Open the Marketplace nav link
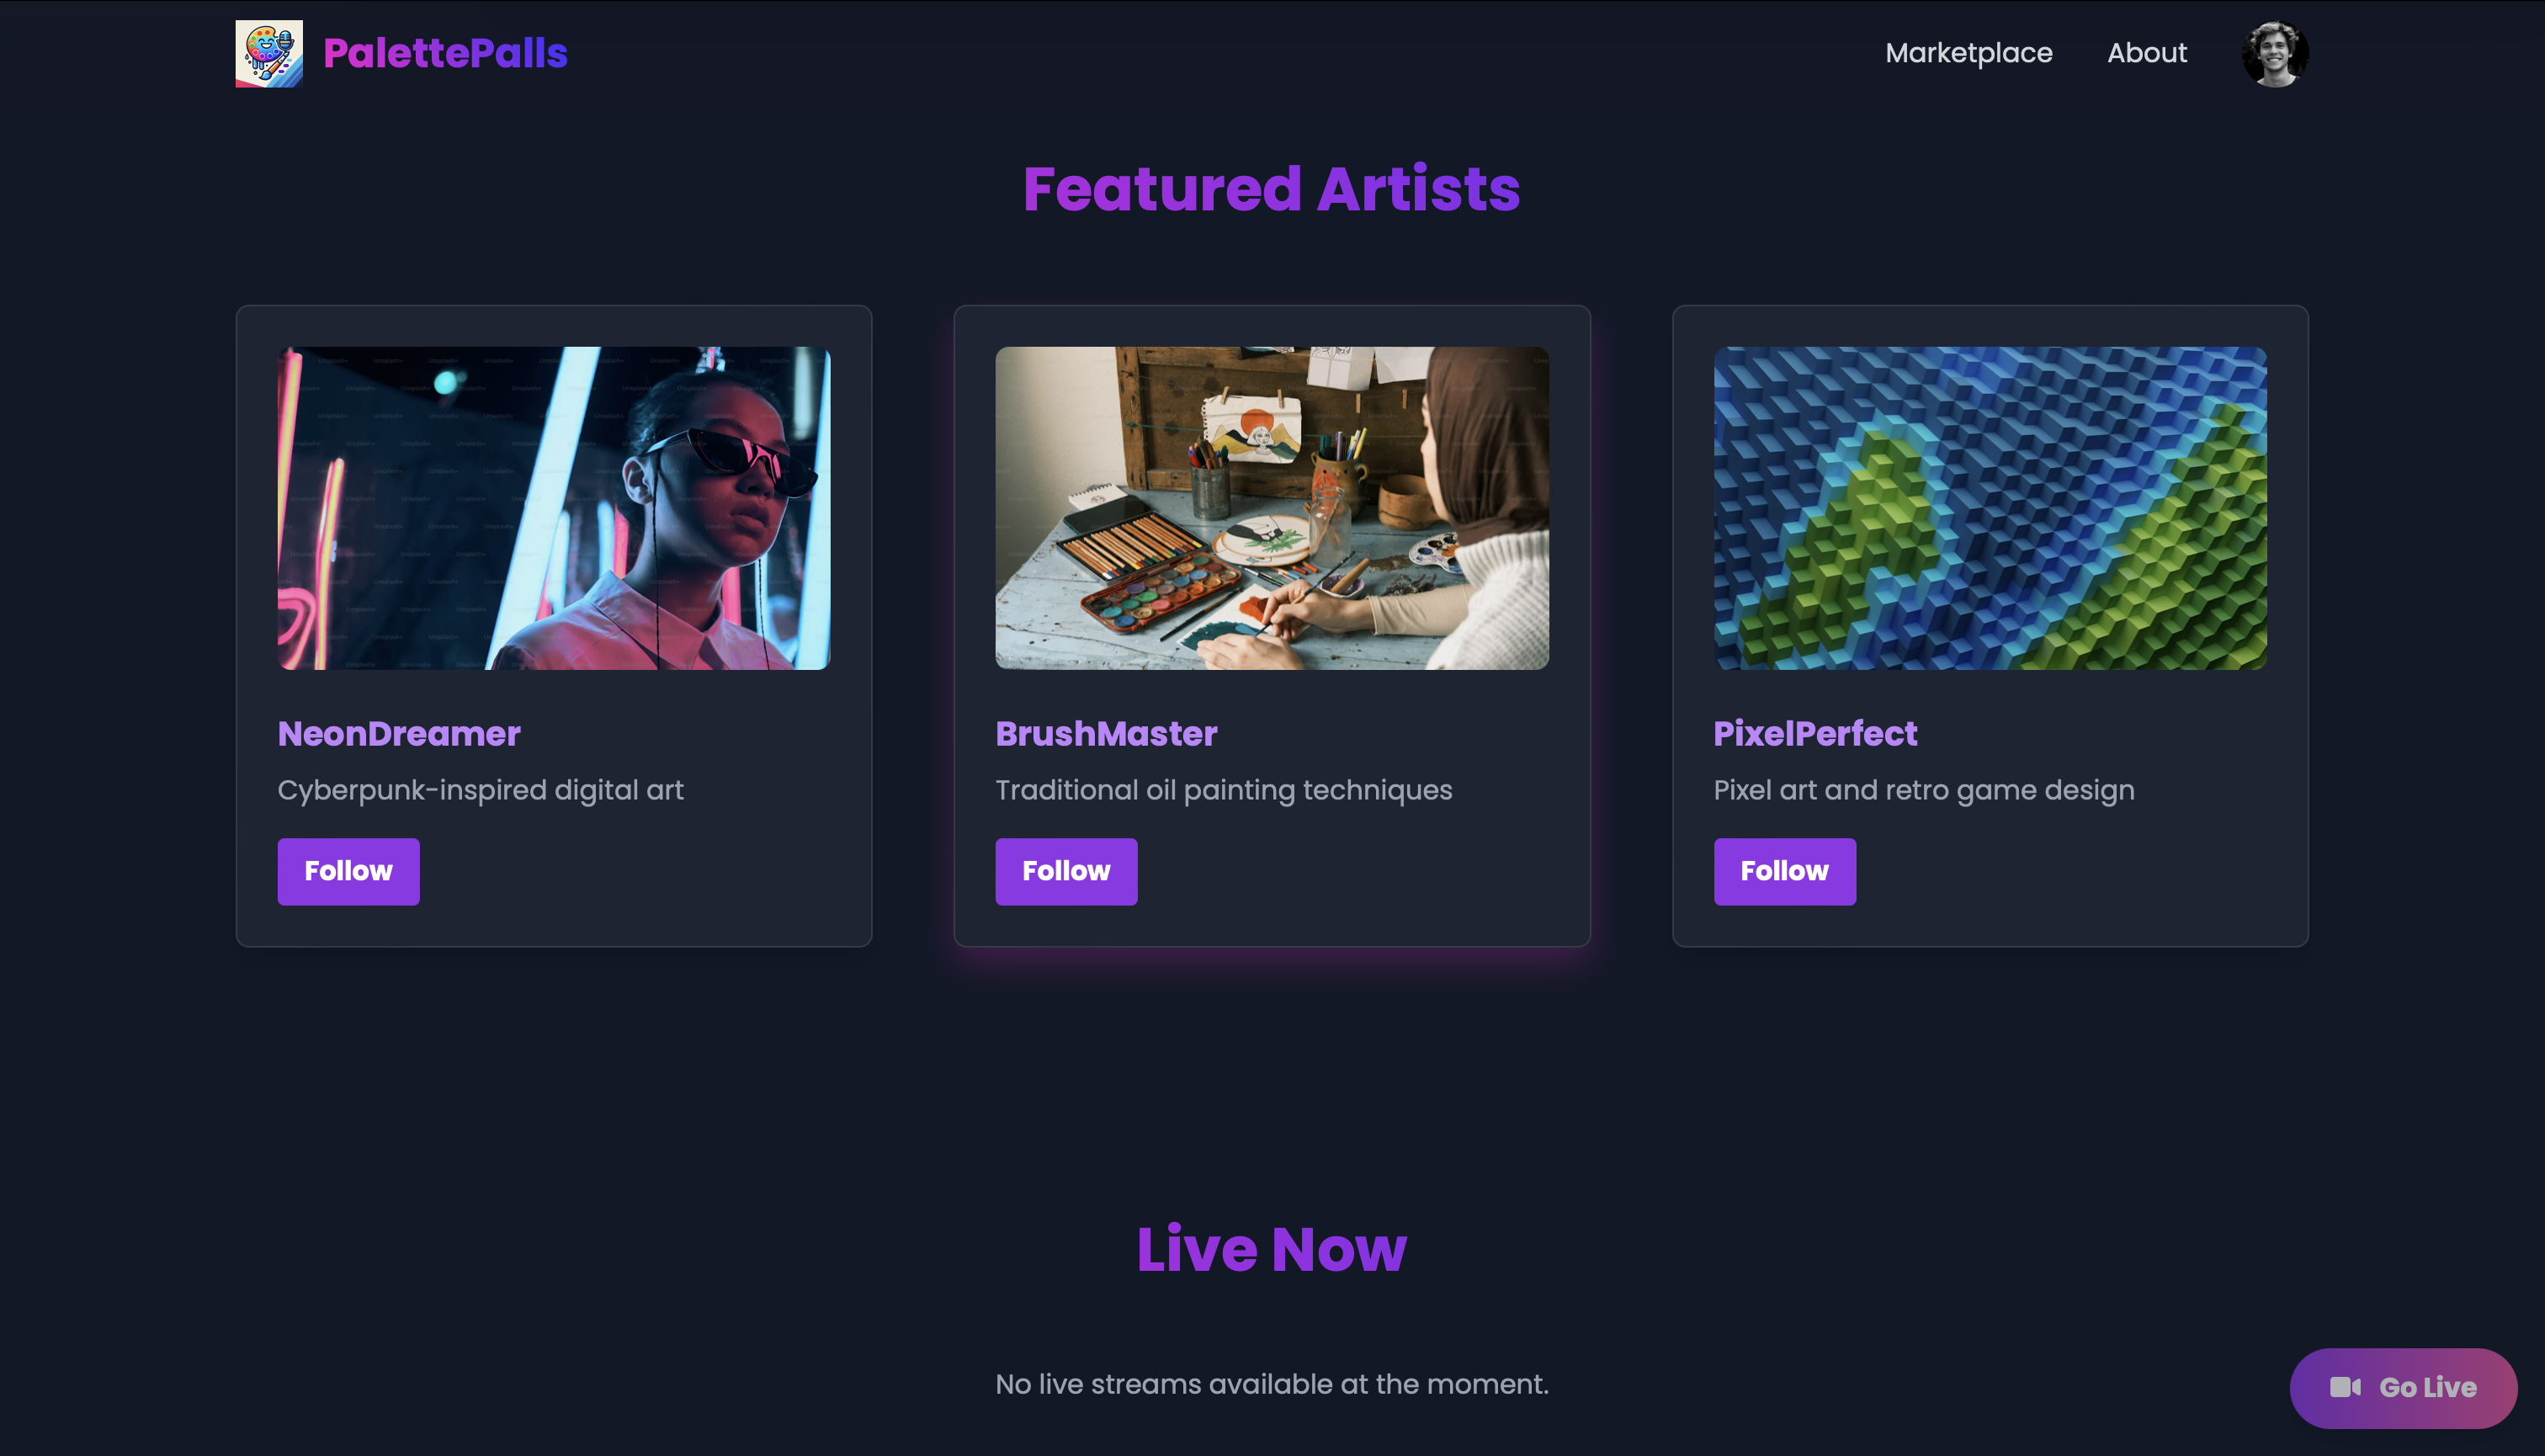The image size is (2545, 1456). coord(1968,53)
